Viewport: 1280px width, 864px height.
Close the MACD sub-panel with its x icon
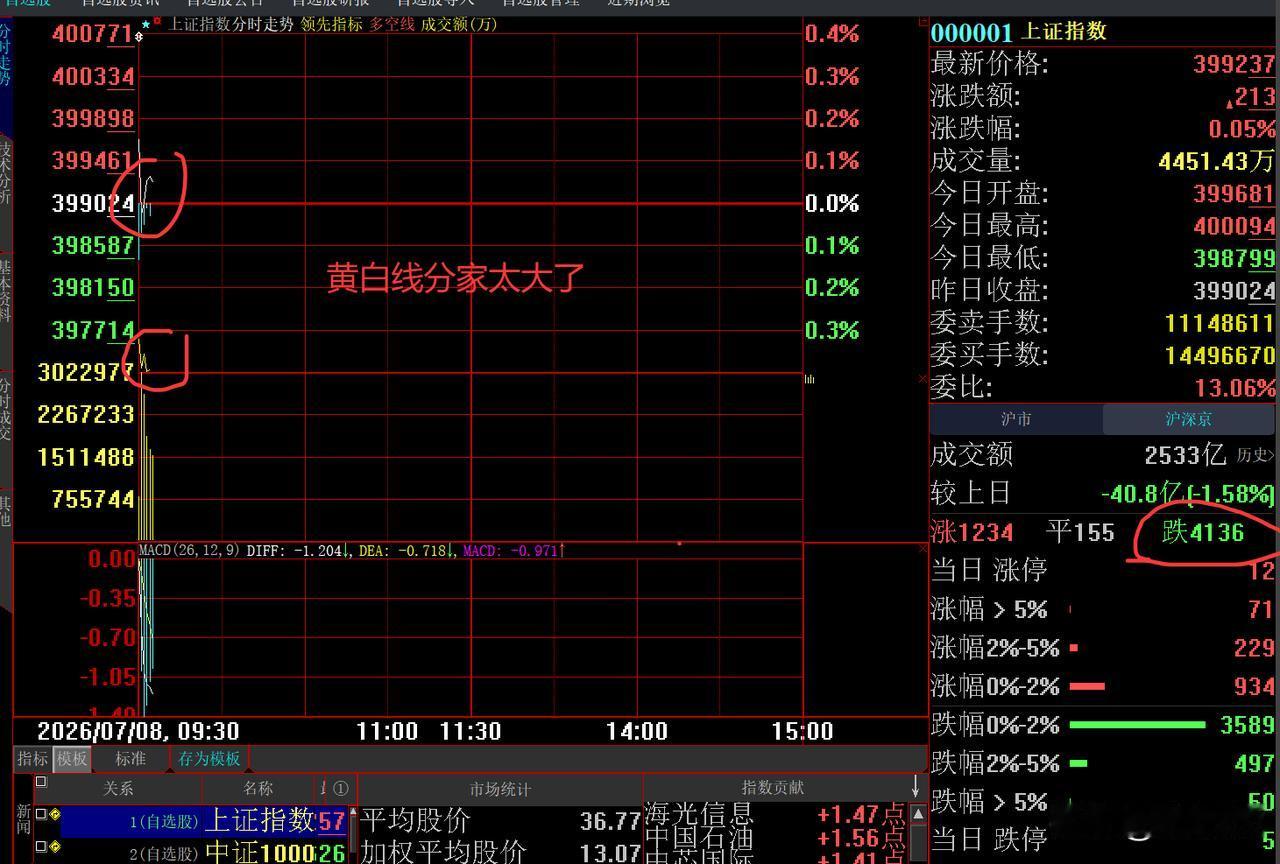pos(923,548)
